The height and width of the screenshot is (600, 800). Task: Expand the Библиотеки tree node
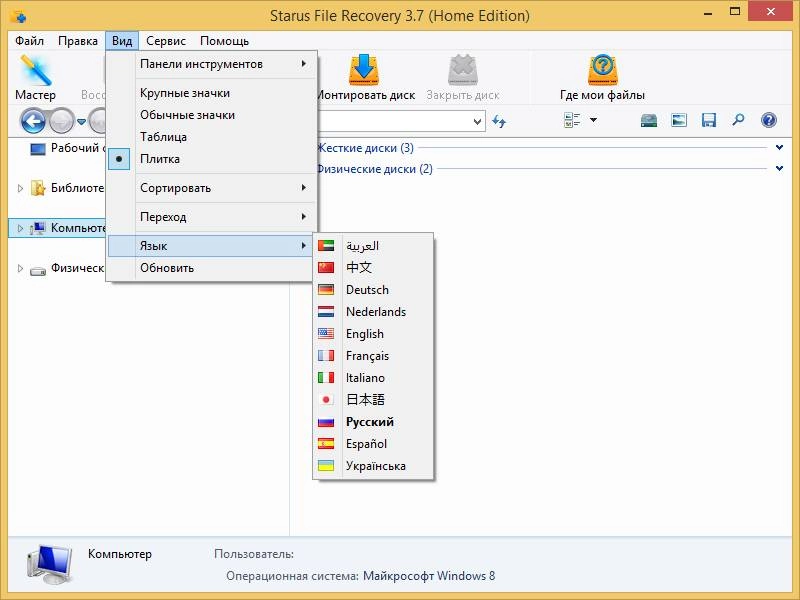point(20,188)
